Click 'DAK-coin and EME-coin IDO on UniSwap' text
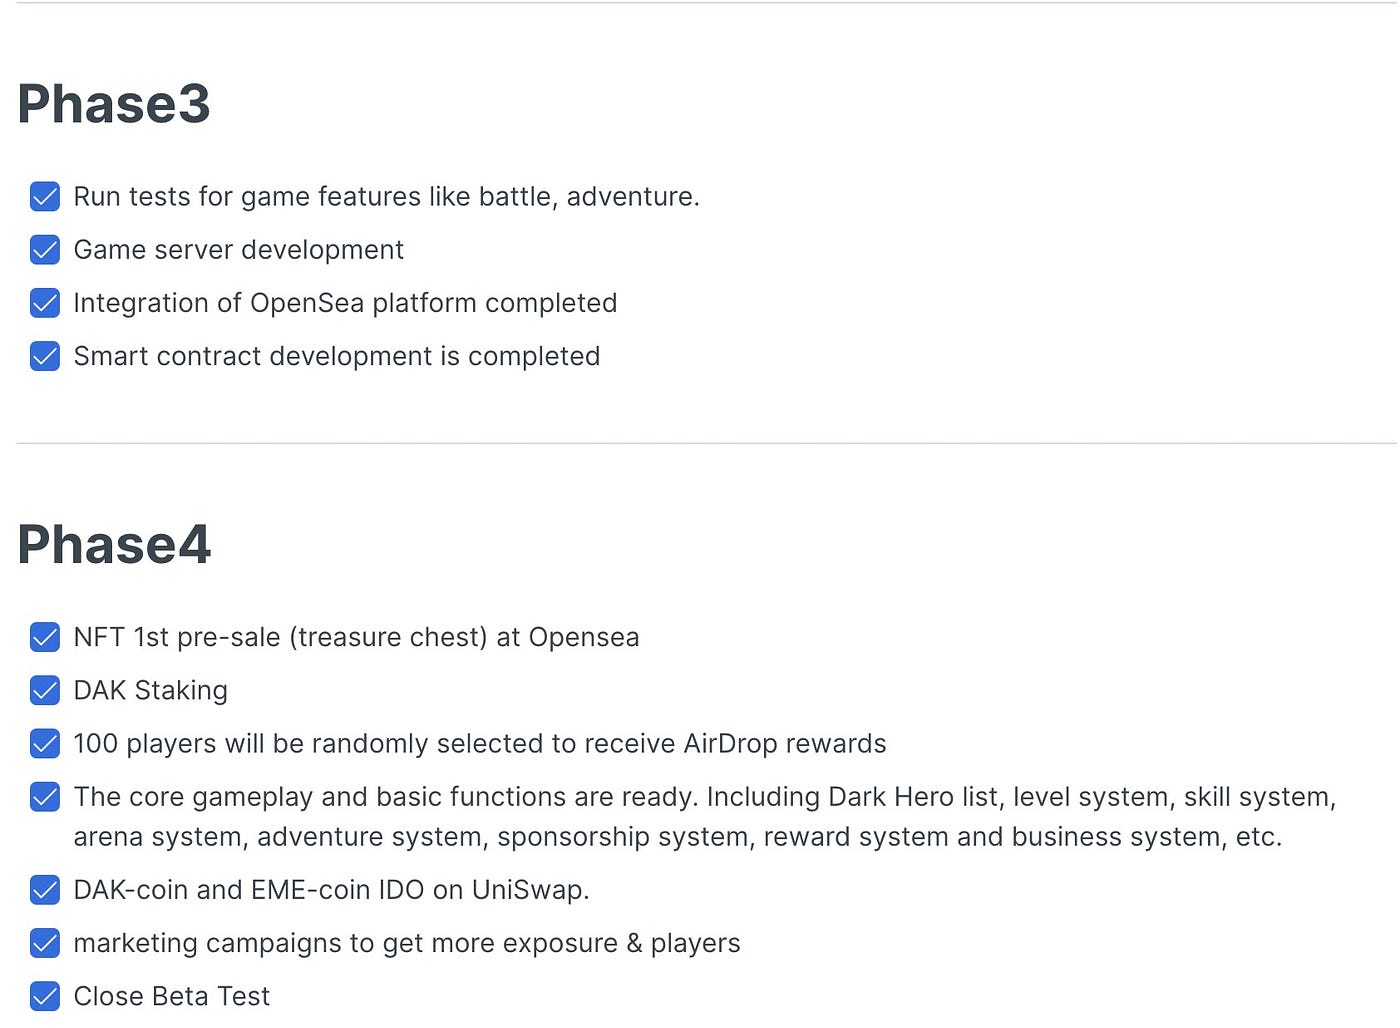Screen dimensions: 1400x1028 click(332, 890)
